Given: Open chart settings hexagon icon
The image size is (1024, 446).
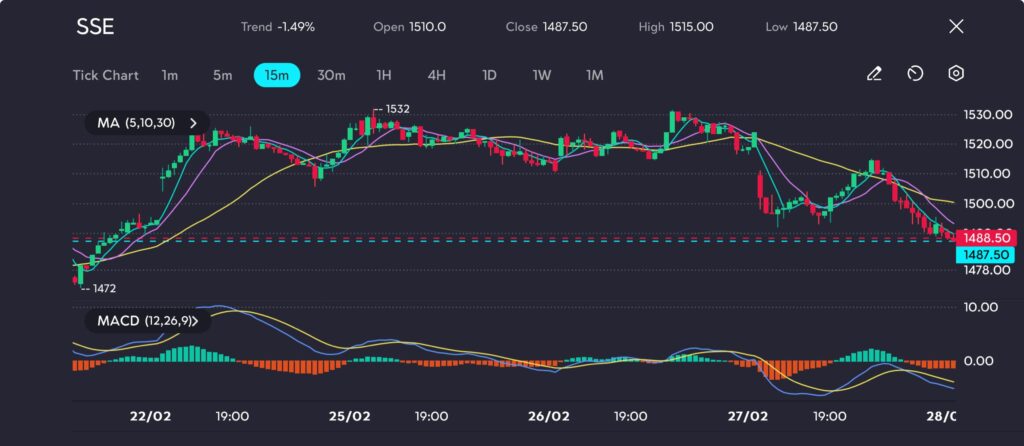Looking at the screenshot, I should click(x=956, y=74).
